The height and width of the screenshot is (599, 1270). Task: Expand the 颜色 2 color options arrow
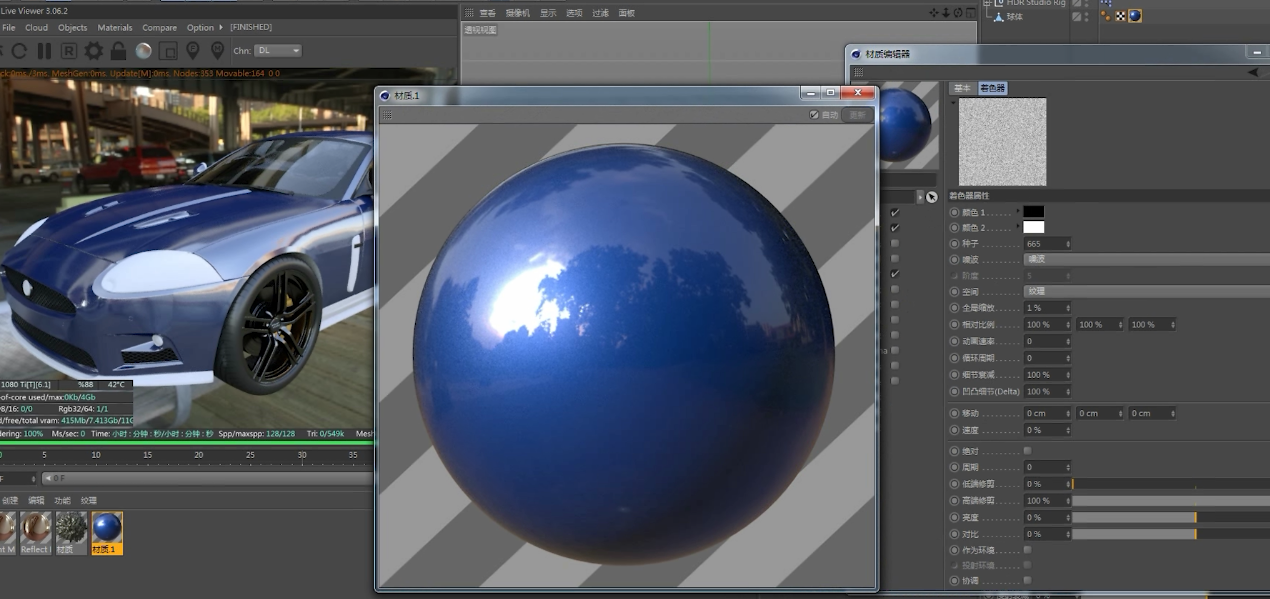[1018, 227]
